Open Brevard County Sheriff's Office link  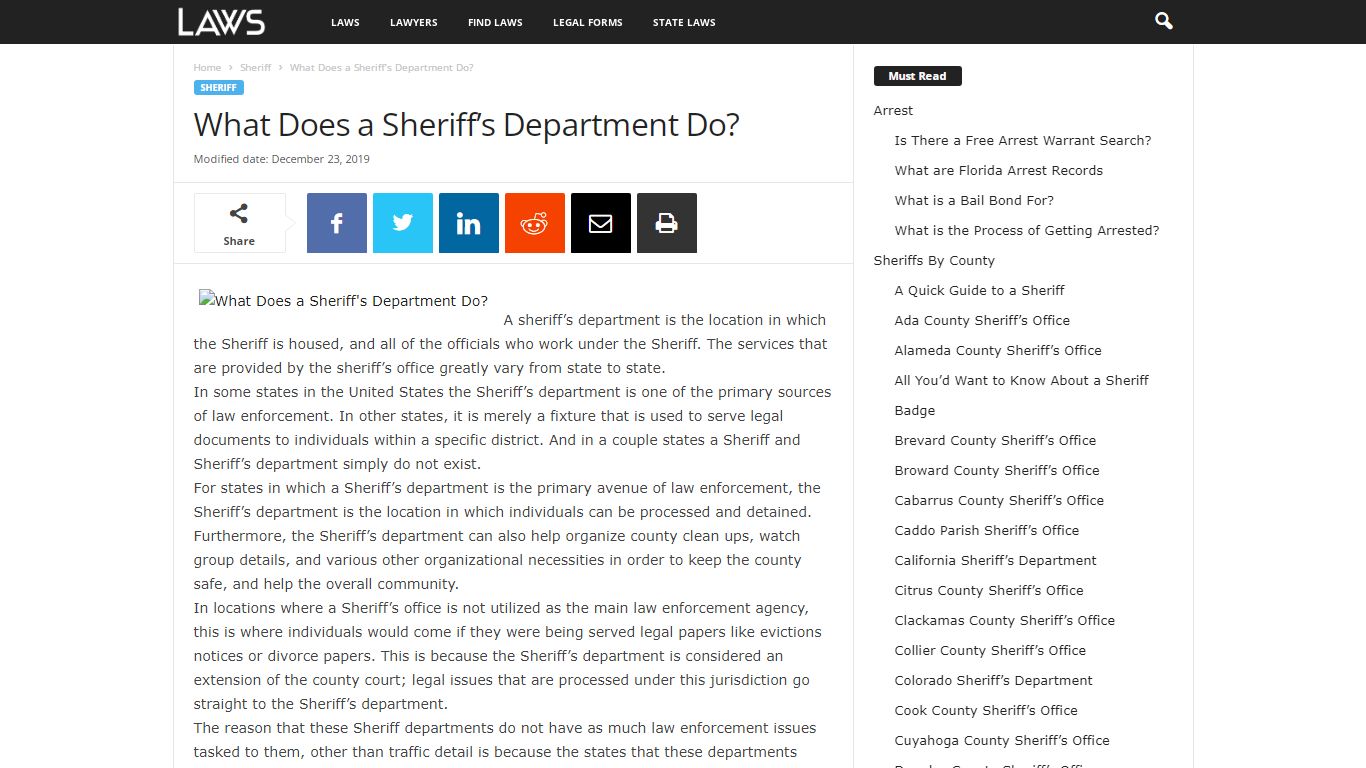995,441
